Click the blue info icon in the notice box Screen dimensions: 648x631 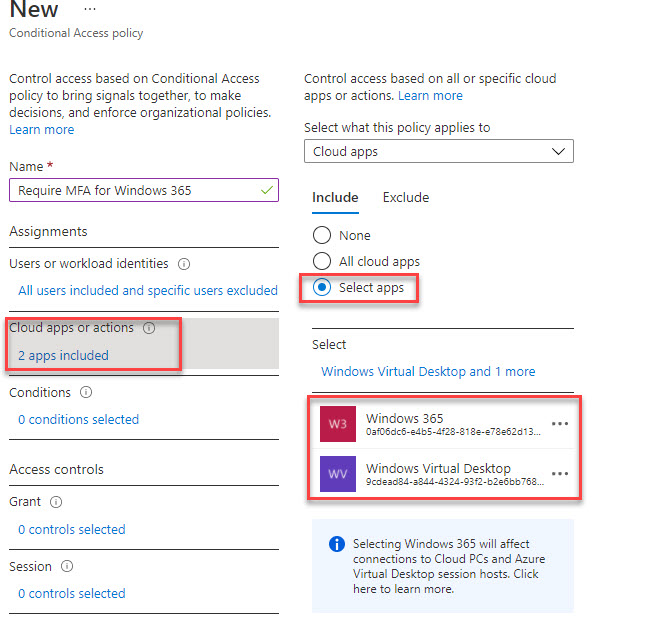(337, 544)
